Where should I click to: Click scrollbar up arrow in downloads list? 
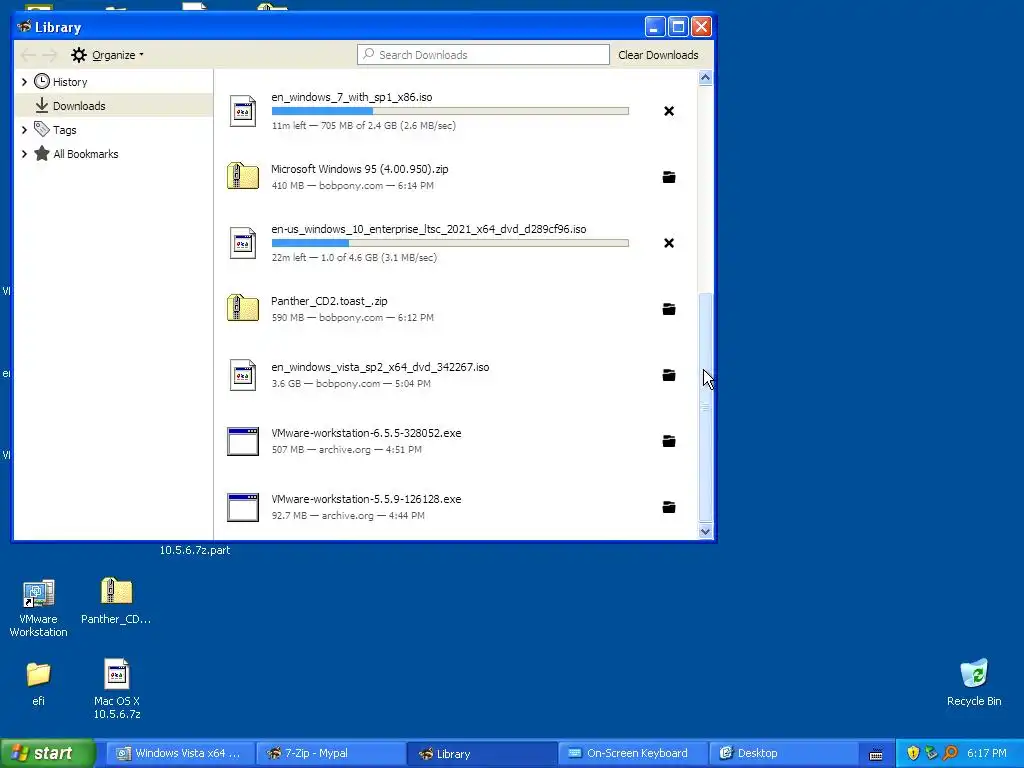[705, 78]
